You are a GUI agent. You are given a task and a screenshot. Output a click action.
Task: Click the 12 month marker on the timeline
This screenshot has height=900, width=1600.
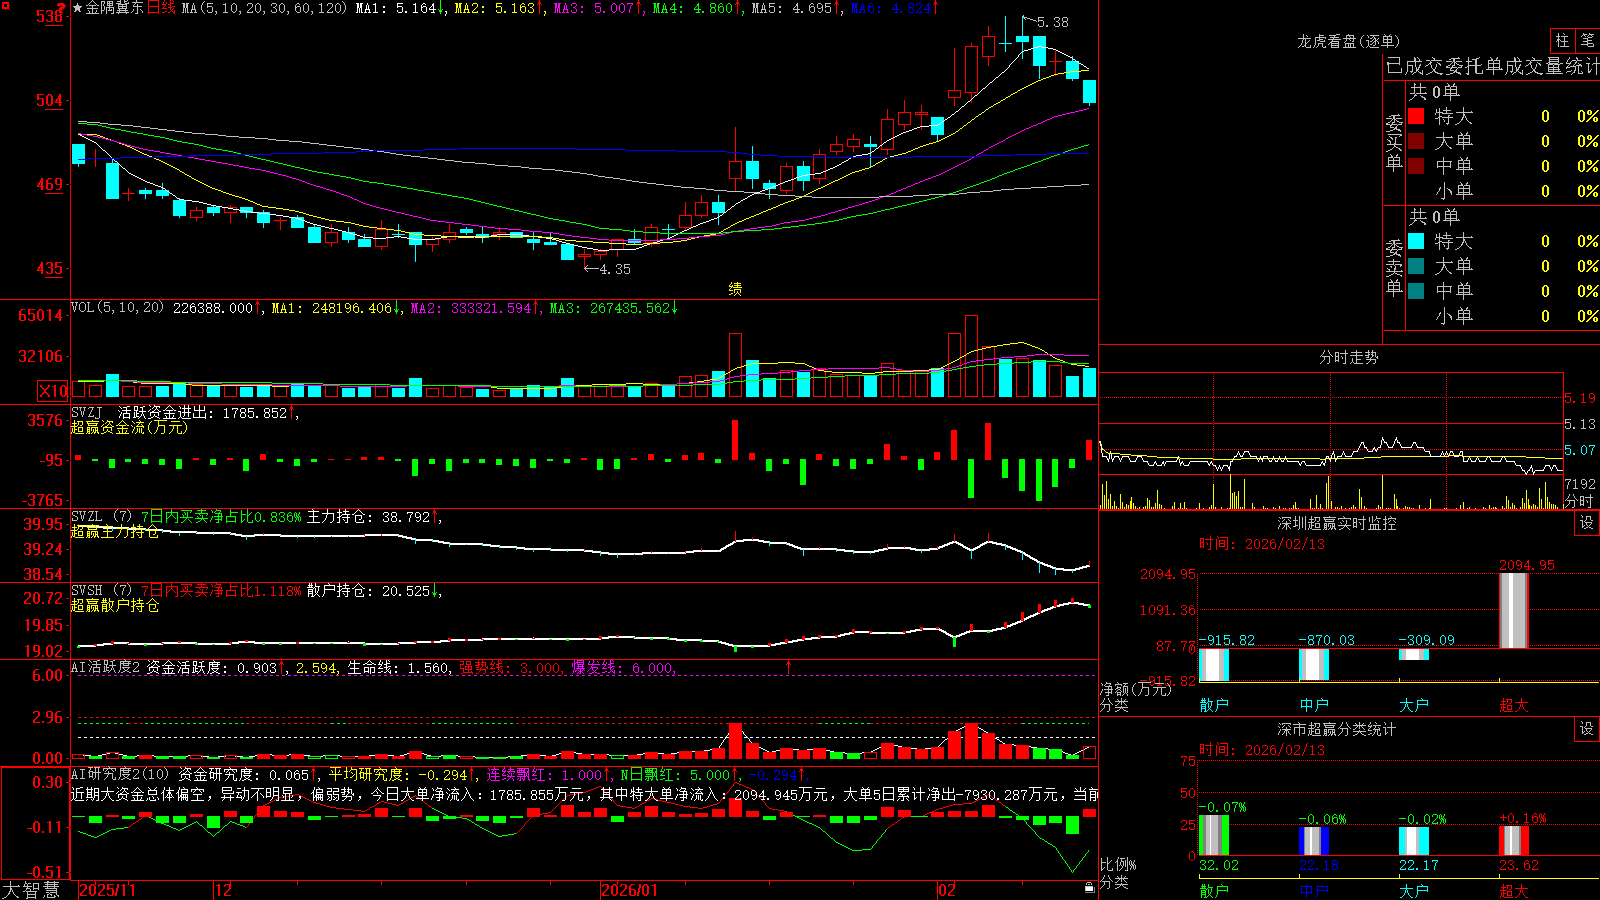224,890
